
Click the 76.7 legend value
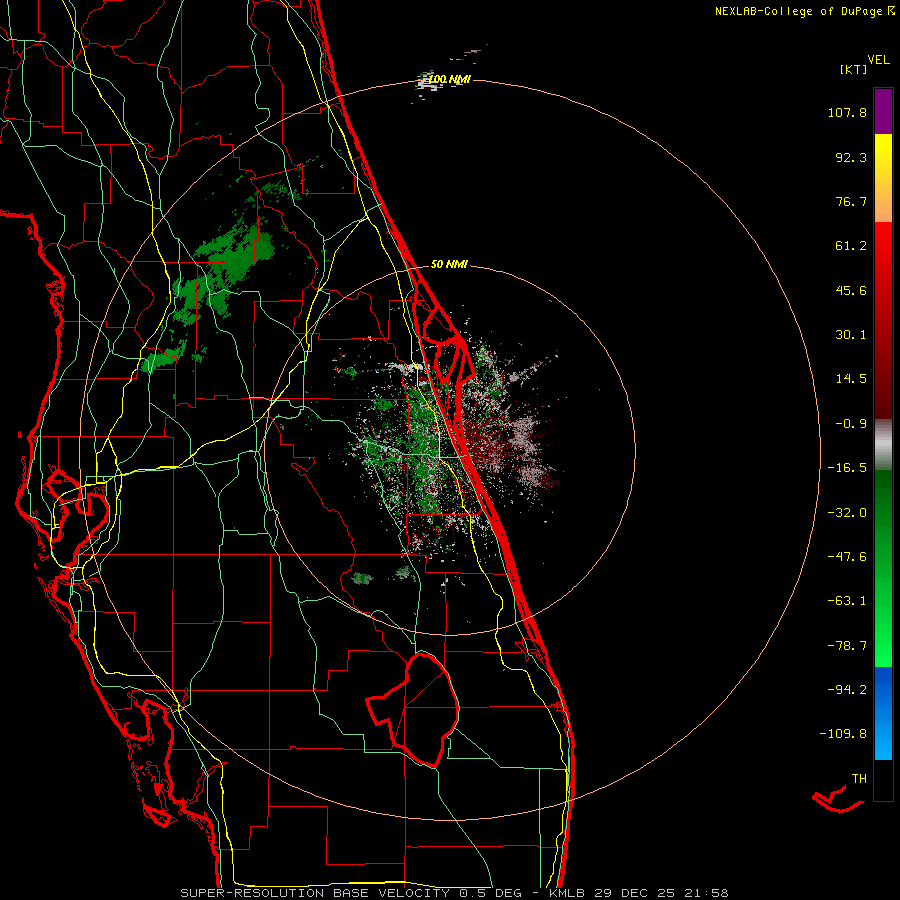[851, 201]
